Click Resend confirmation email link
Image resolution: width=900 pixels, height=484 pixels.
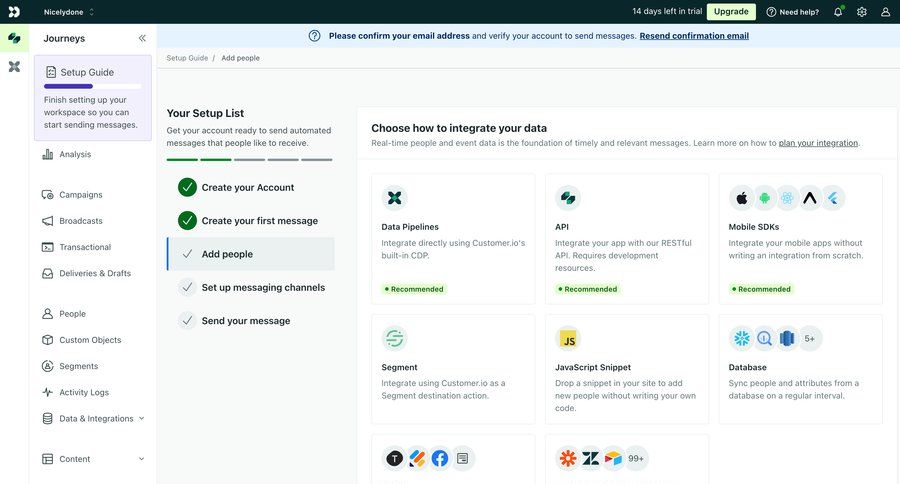pos(694,36)
